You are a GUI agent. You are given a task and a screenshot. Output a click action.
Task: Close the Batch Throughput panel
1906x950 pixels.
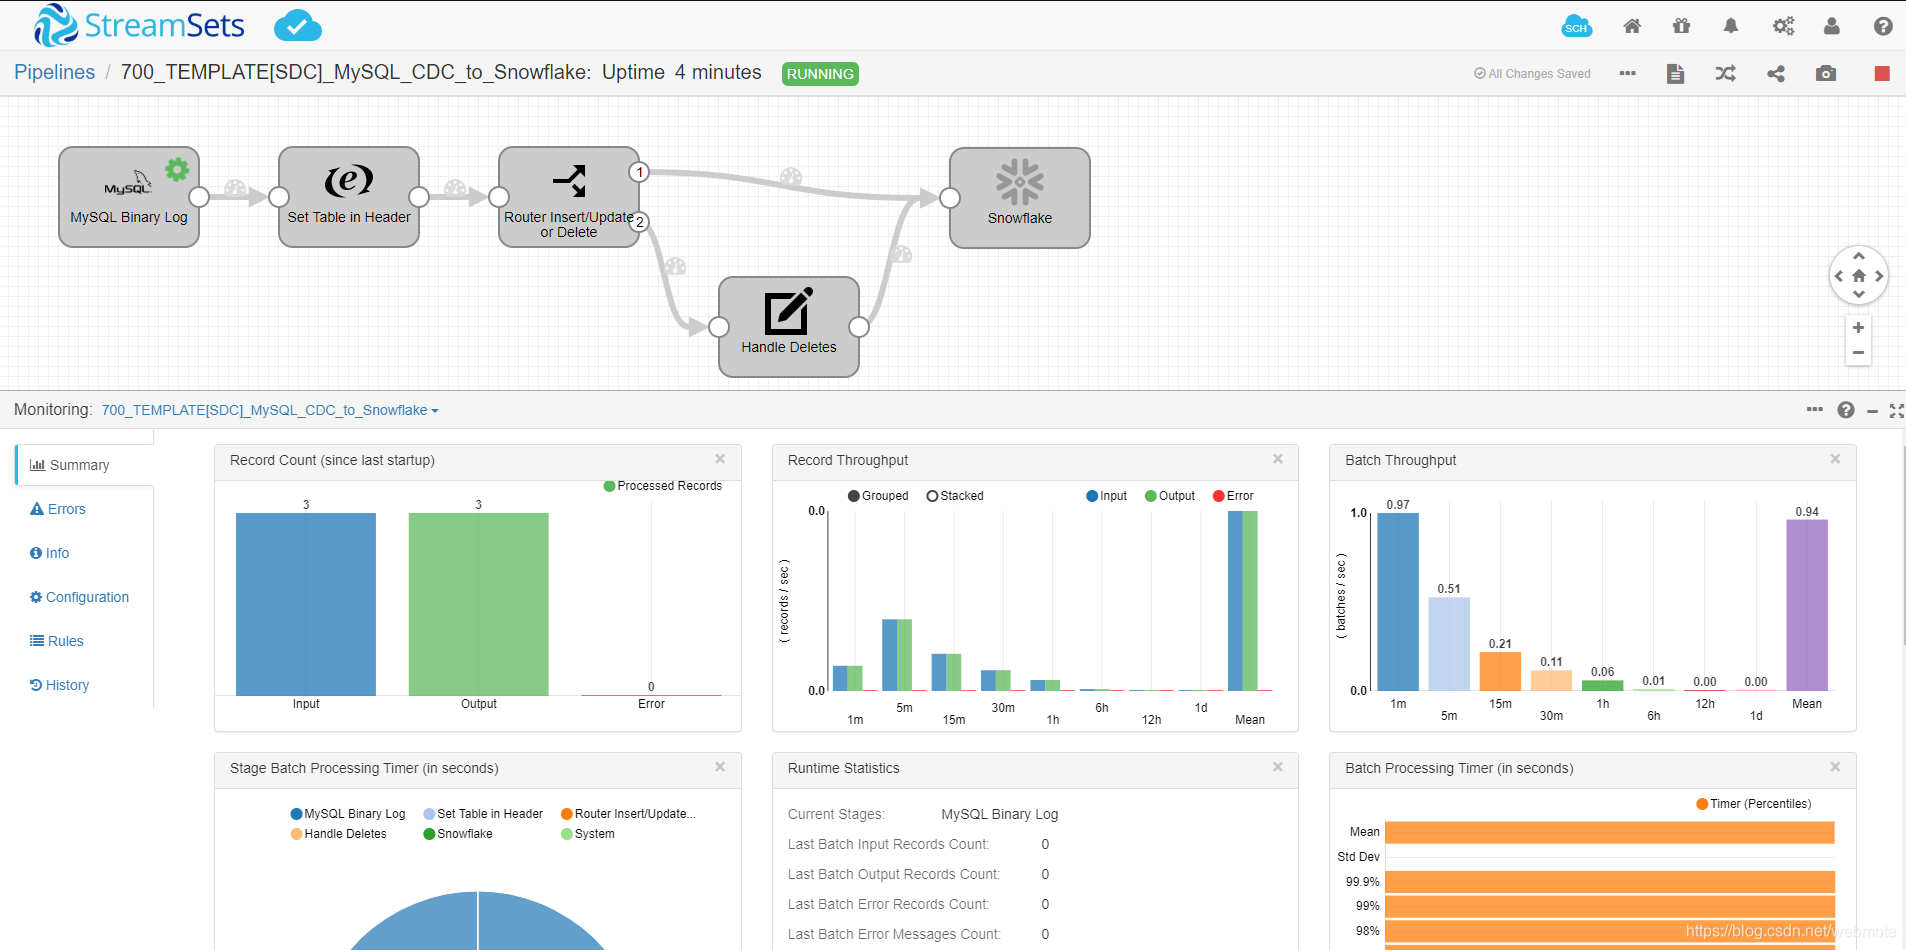pyautogui.click(x=1835, y=459)
